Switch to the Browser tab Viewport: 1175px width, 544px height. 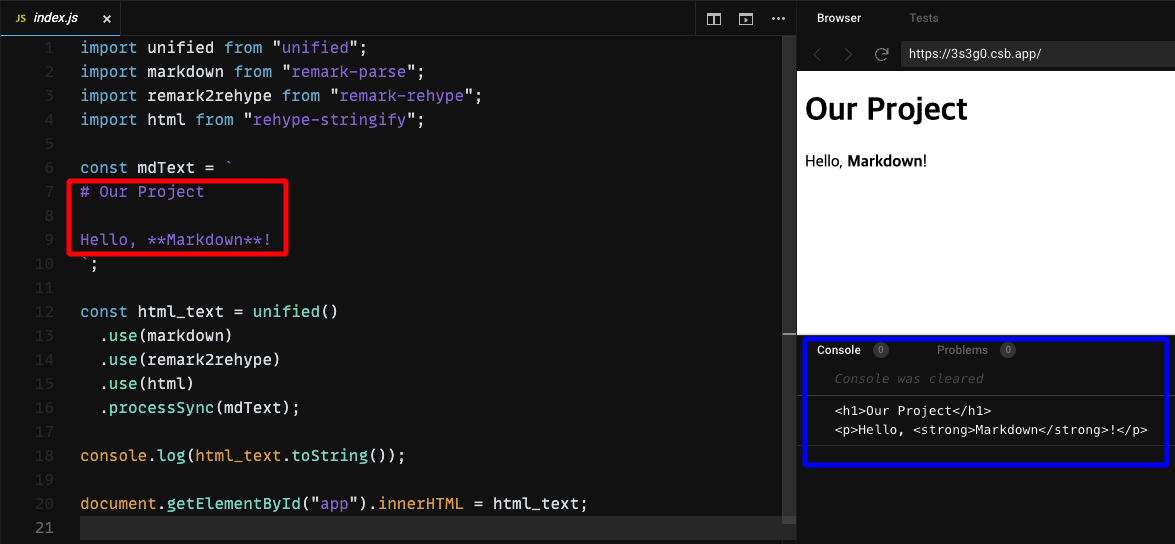pos(839,18)
